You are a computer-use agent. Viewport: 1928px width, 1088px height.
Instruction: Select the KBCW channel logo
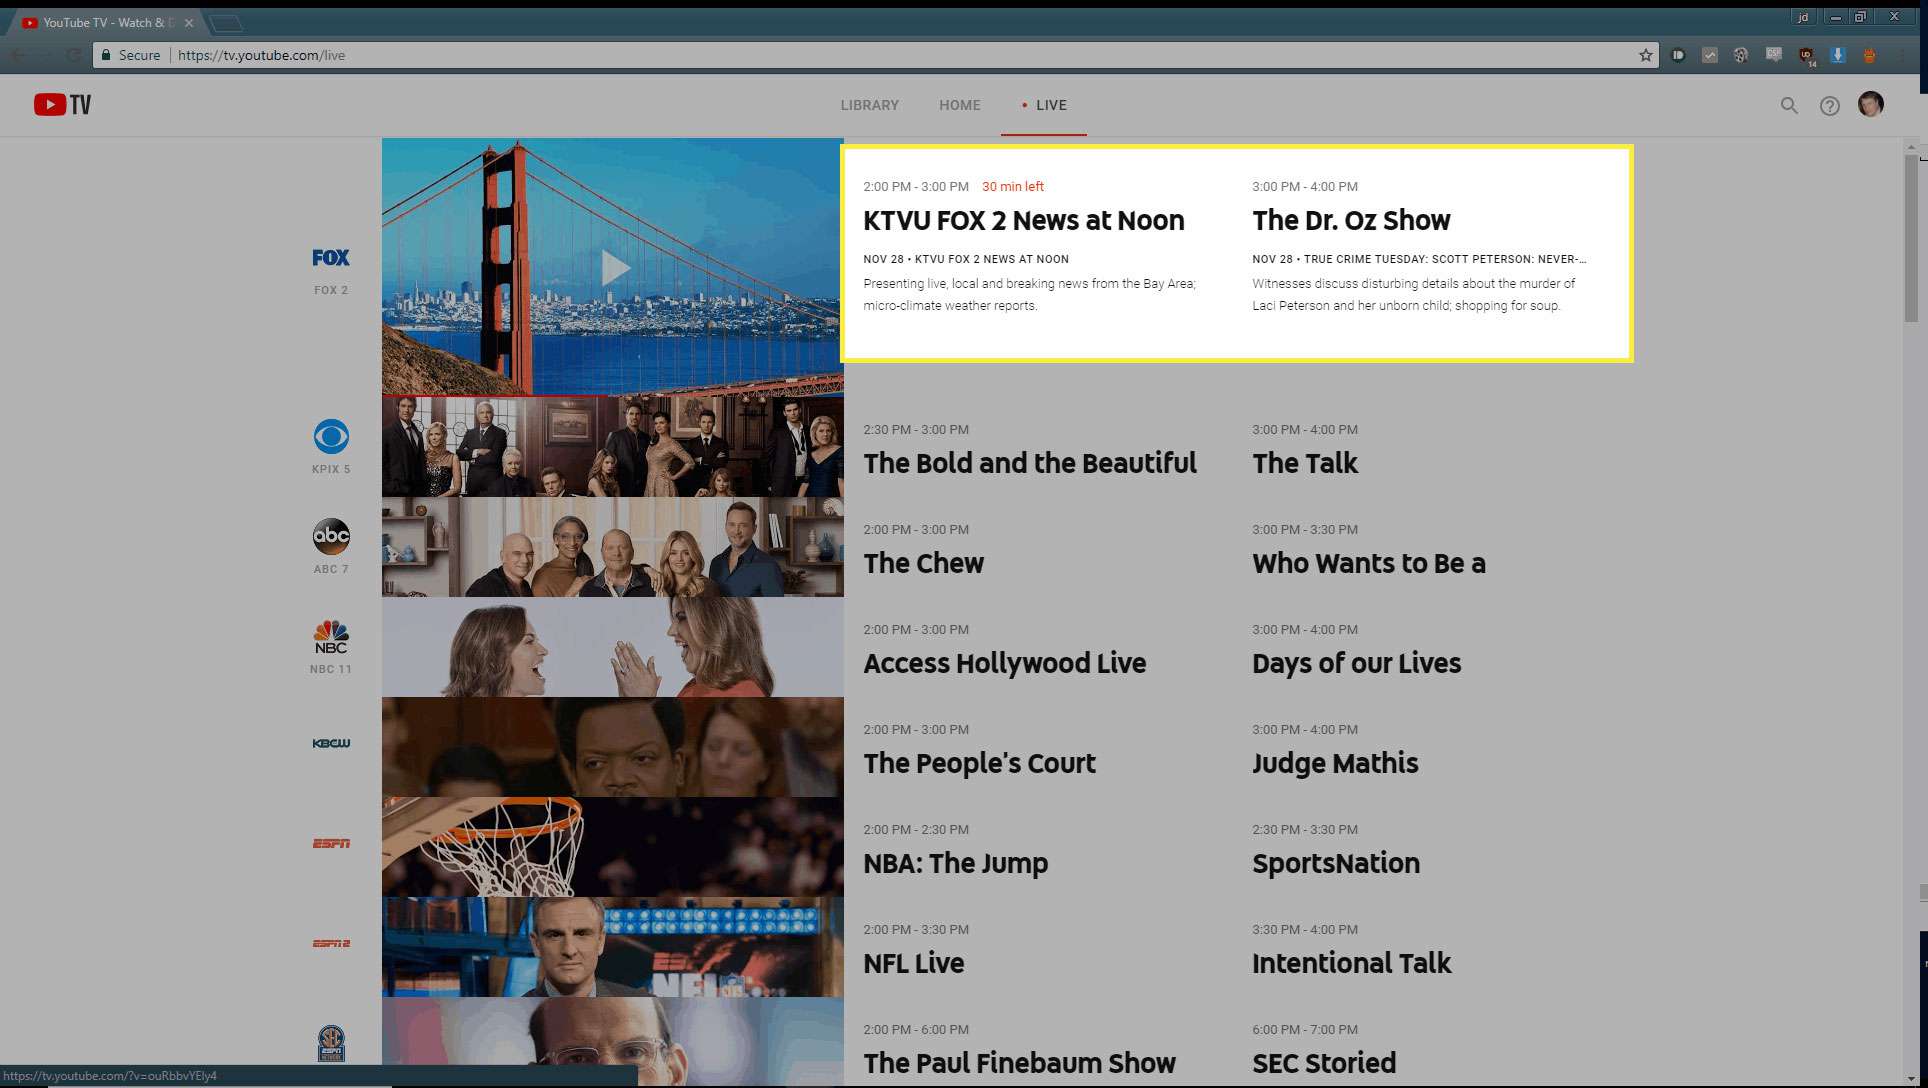pos(331,743)
